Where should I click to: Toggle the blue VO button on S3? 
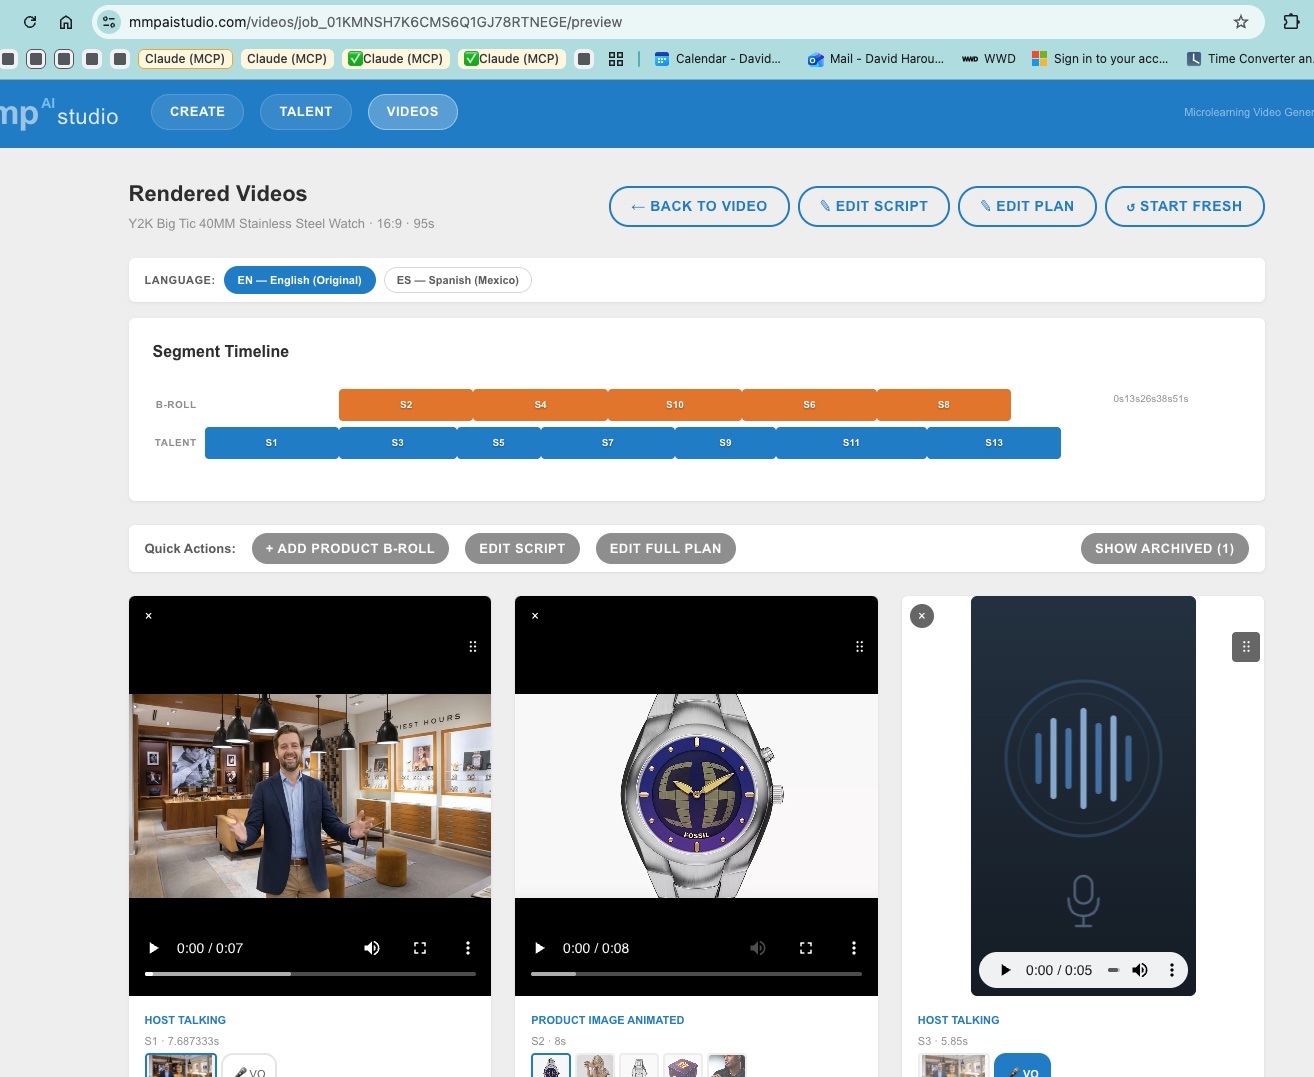(1022, 1068)
